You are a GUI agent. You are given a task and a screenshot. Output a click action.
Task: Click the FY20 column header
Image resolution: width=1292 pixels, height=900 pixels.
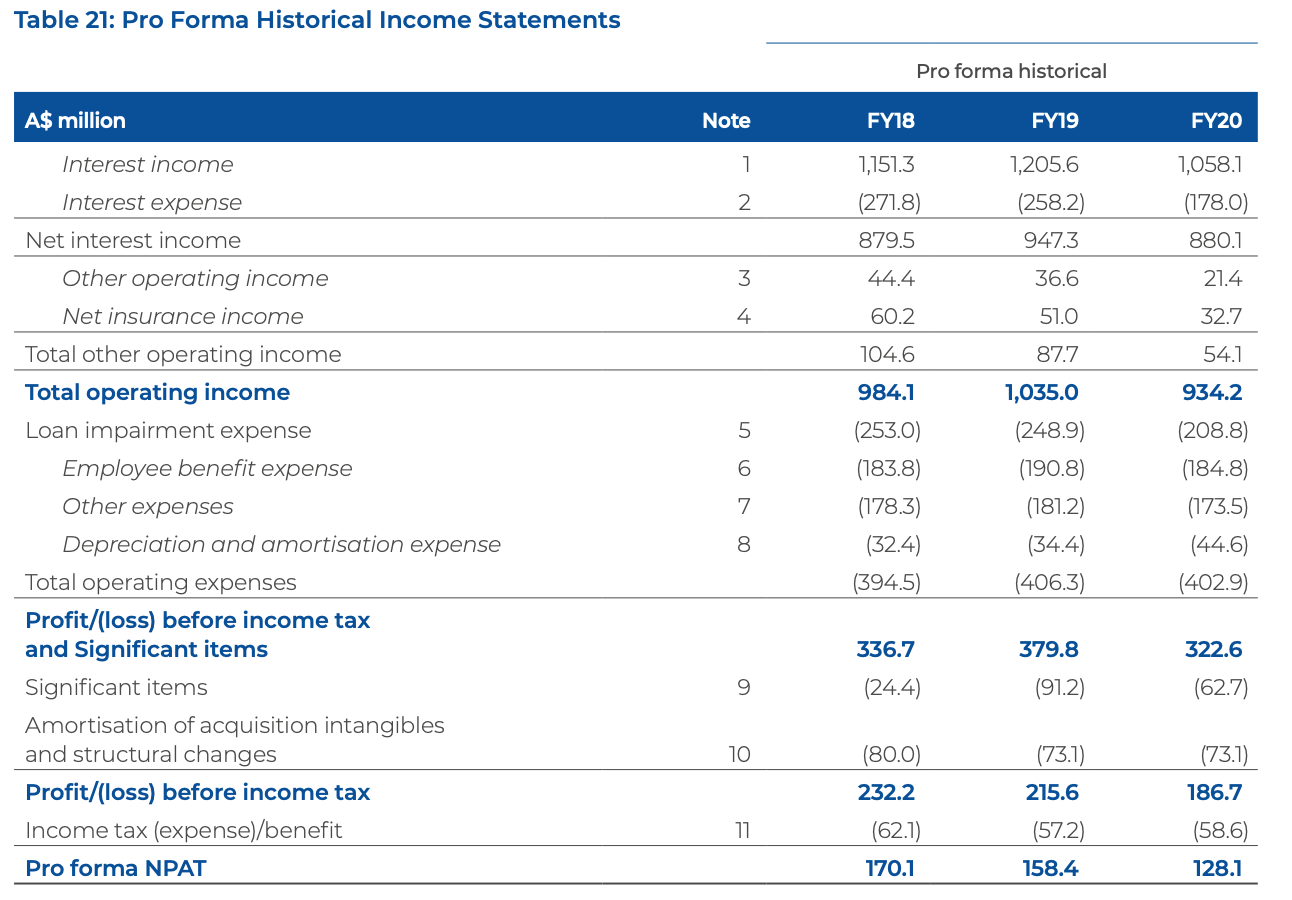[1216, 121]
